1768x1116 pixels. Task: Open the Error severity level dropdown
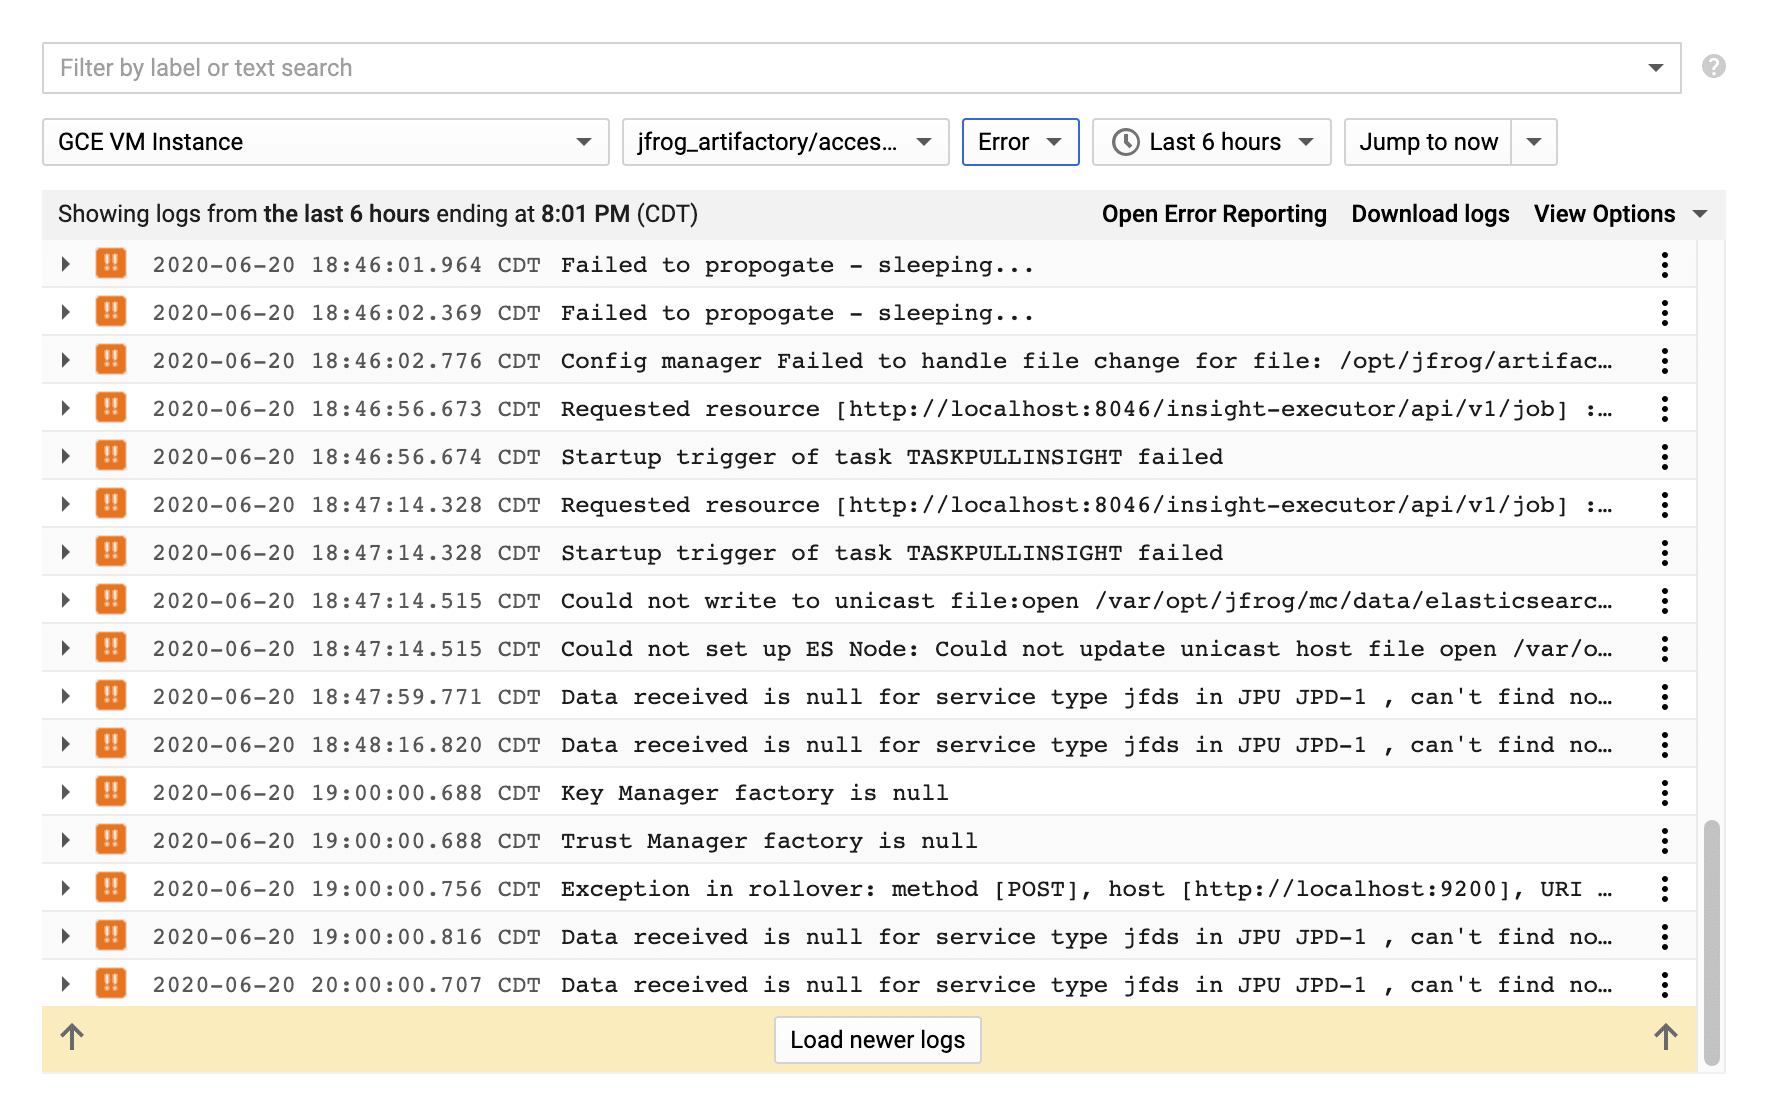pos(1020,142)
